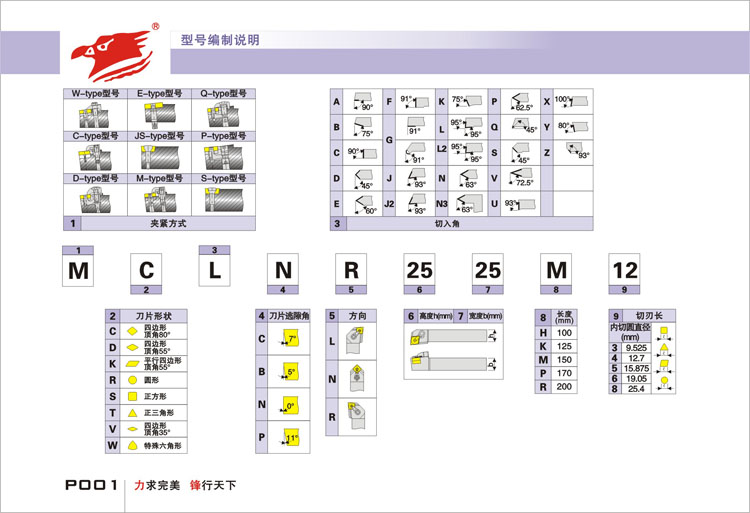
Task: Click the L direction tool holder icon
Action: [355, 340]
